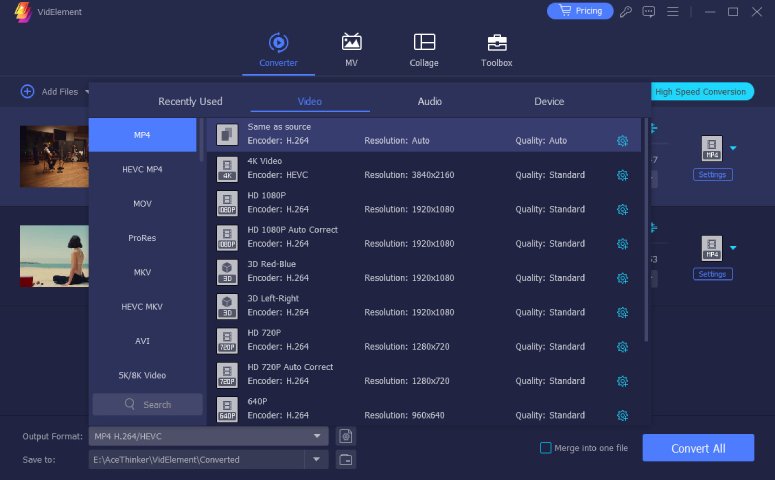Open gear for HD 1080P Auto Correct
Viewport: 775px width, 480px height.
point(622,244)
